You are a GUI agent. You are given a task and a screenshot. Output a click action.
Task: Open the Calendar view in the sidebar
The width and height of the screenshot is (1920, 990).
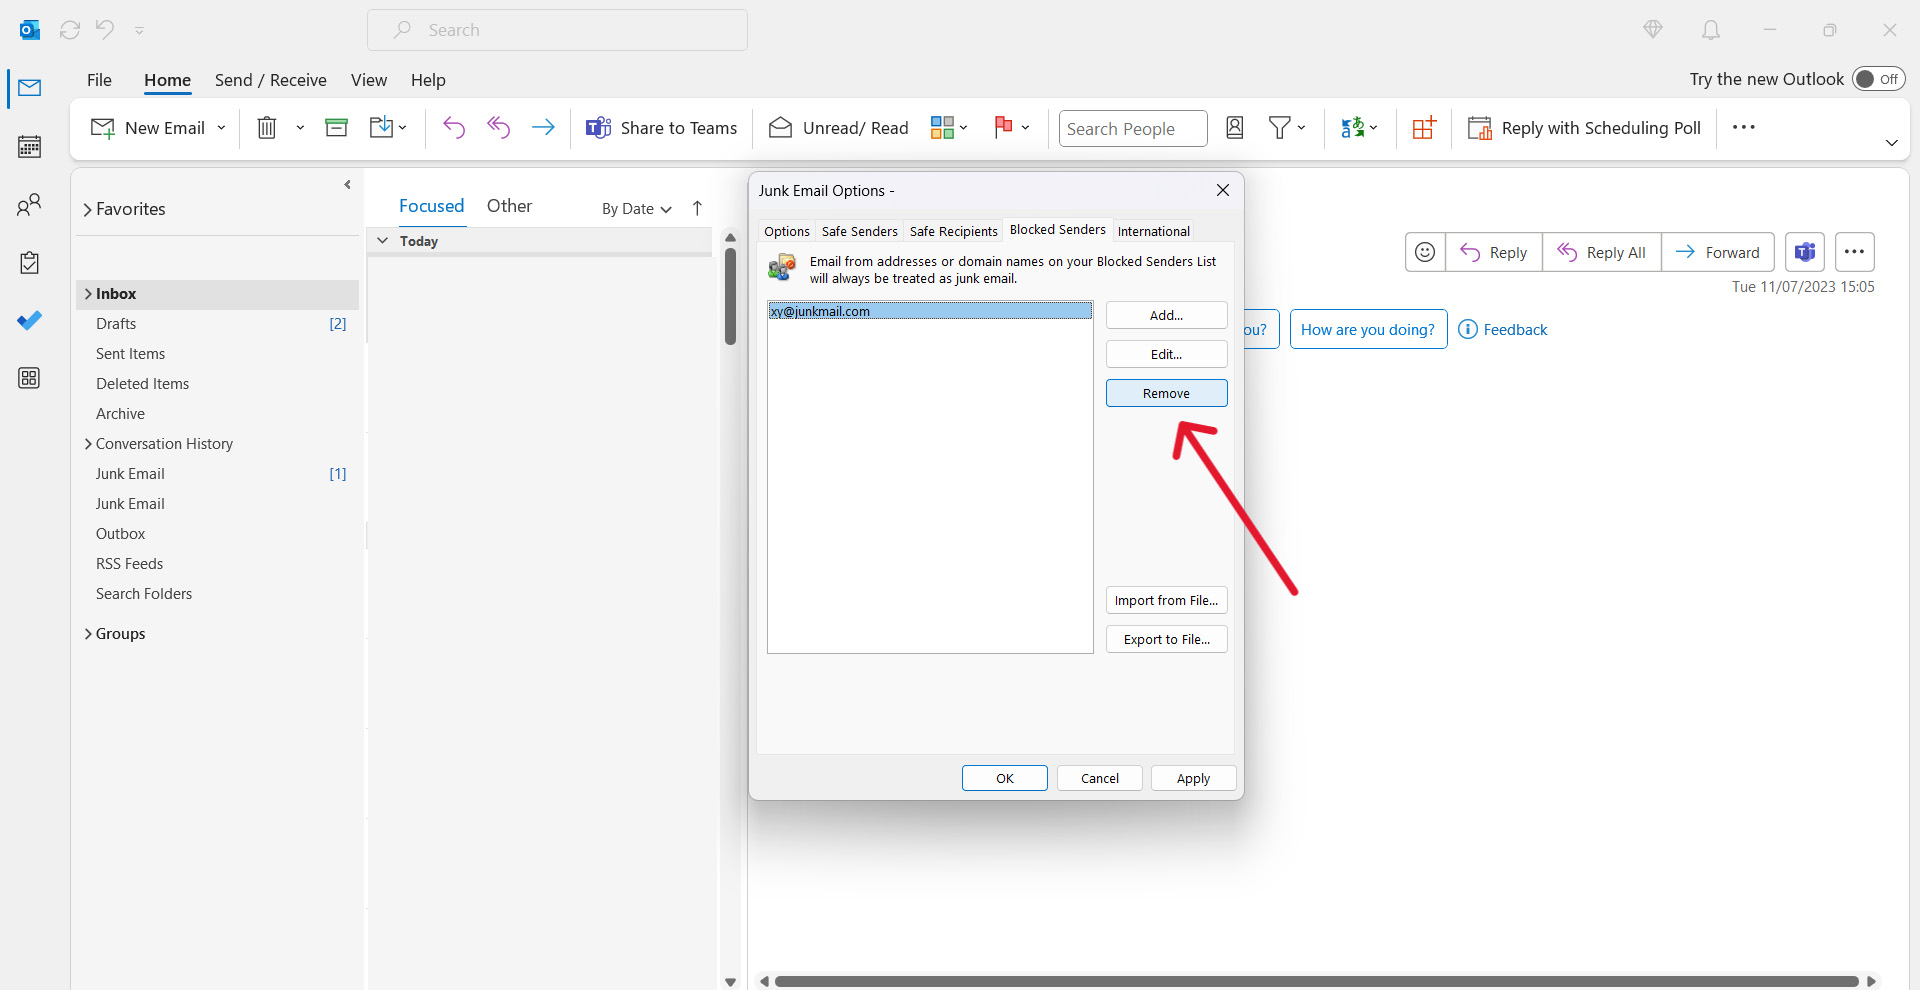click(x=29, y=146)
